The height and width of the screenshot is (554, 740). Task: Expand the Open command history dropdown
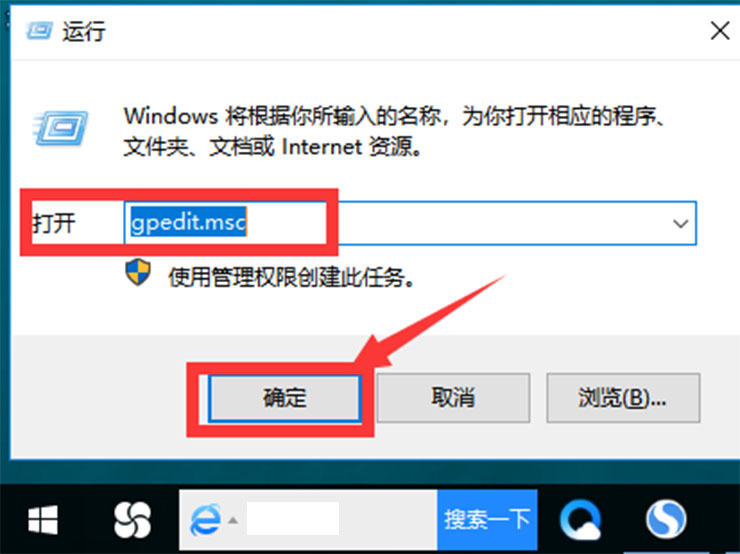(x=680, y=223)
